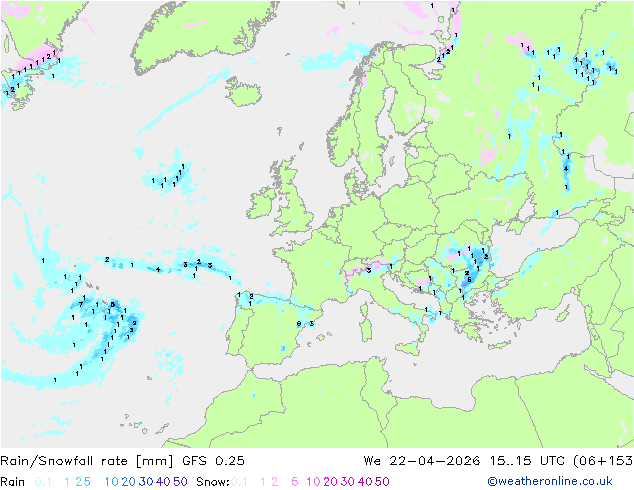Select the Snow legend 5 value

coord(295,482)
